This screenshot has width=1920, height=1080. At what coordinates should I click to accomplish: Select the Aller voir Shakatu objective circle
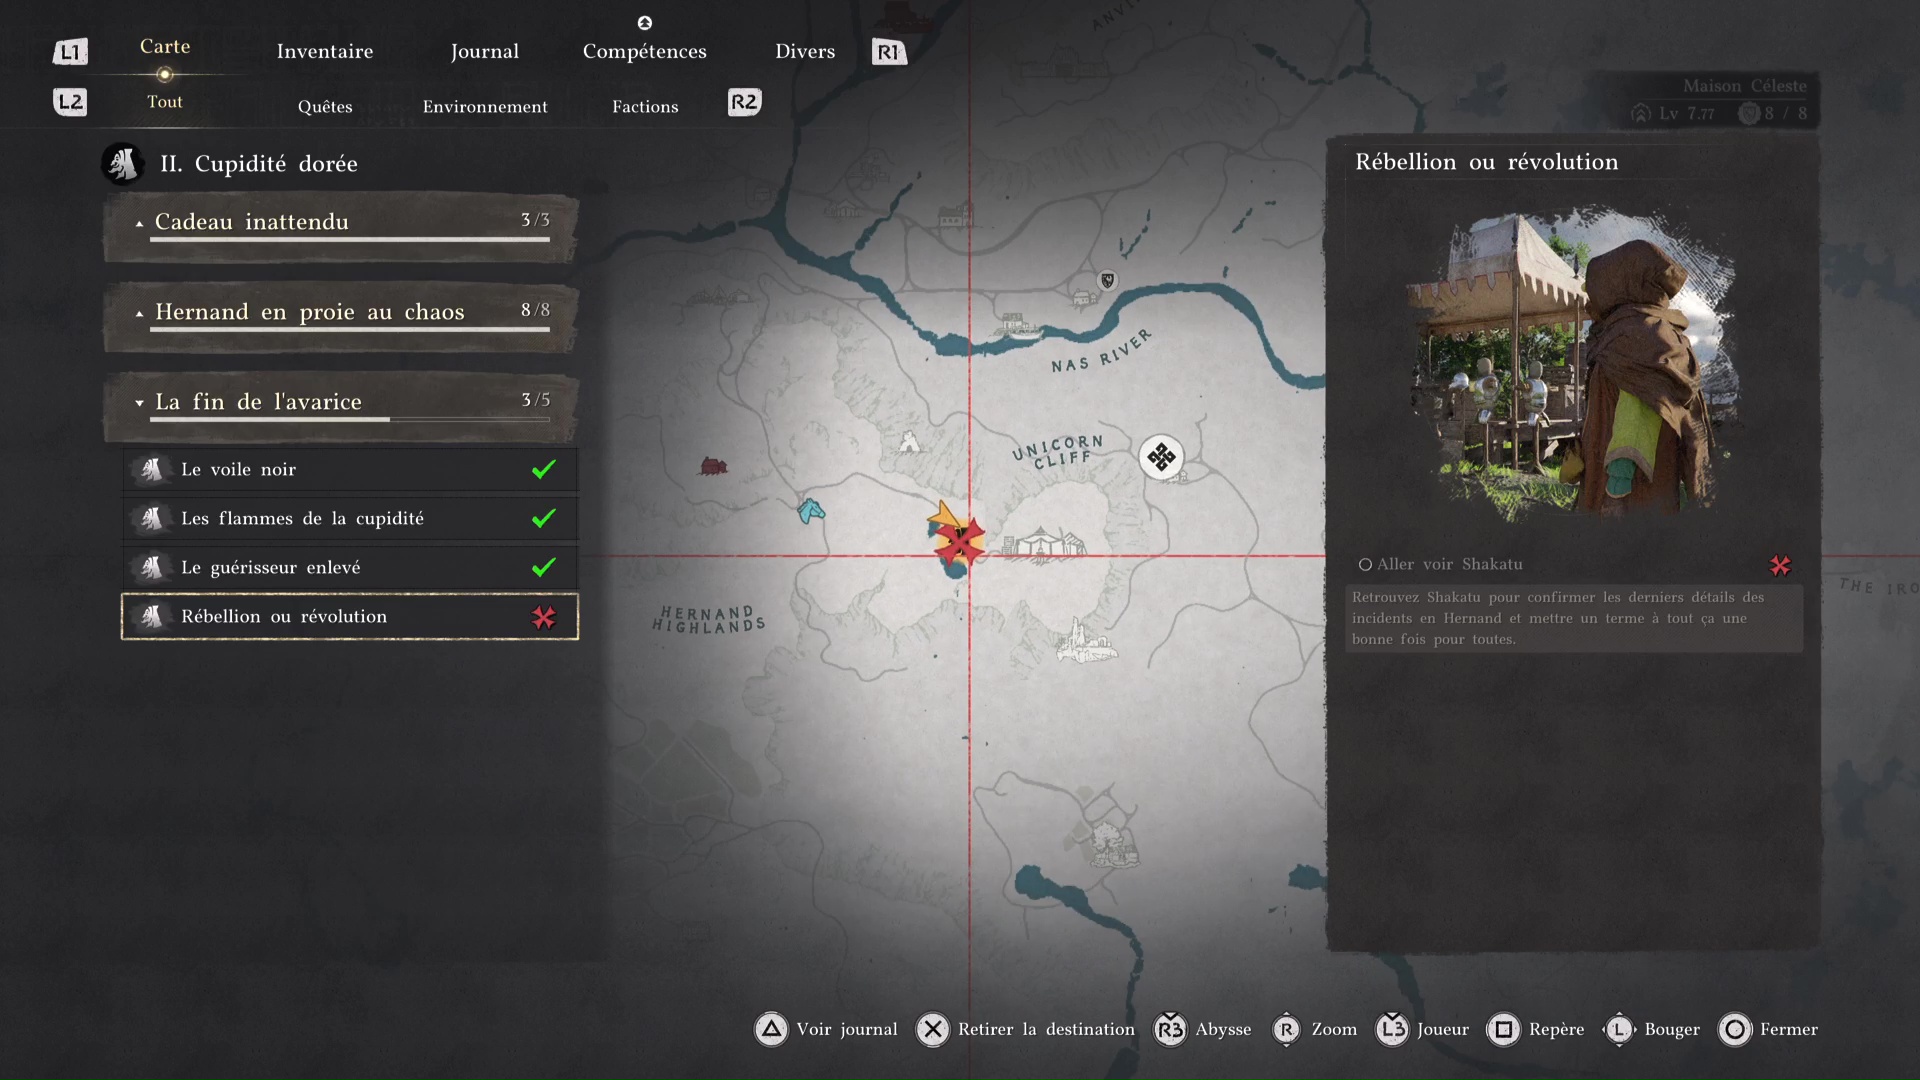1365,565
